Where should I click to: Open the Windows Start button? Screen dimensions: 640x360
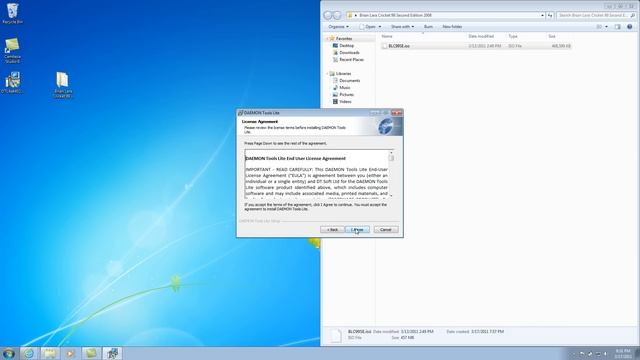coord(9,353)
